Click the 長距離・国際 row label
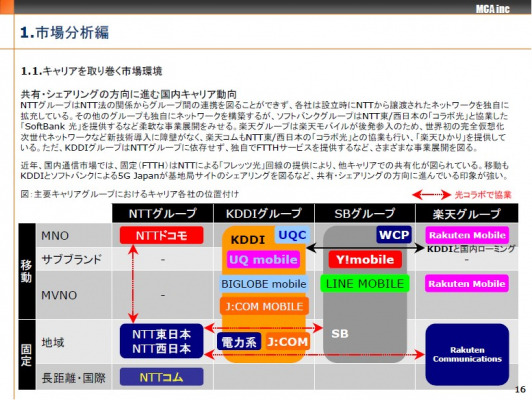This screenshot has width=532, height=400. tap(73, 378)
